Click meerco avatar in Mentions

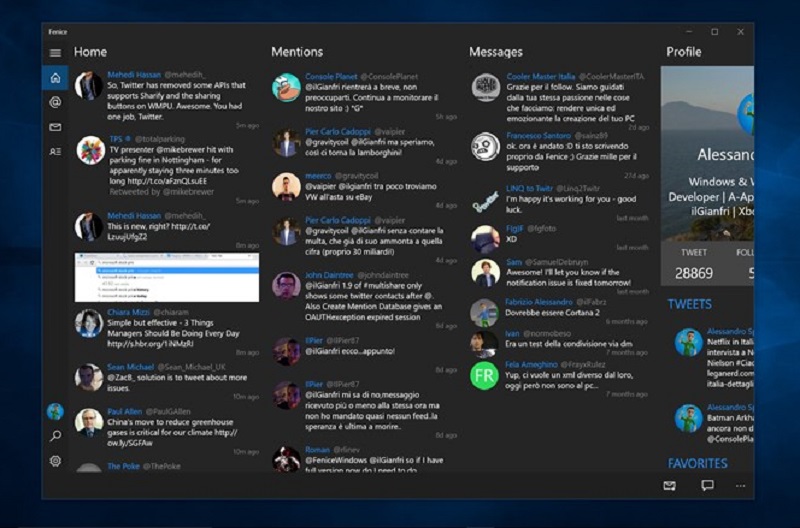pyautogui.click(x=286, y=187)
